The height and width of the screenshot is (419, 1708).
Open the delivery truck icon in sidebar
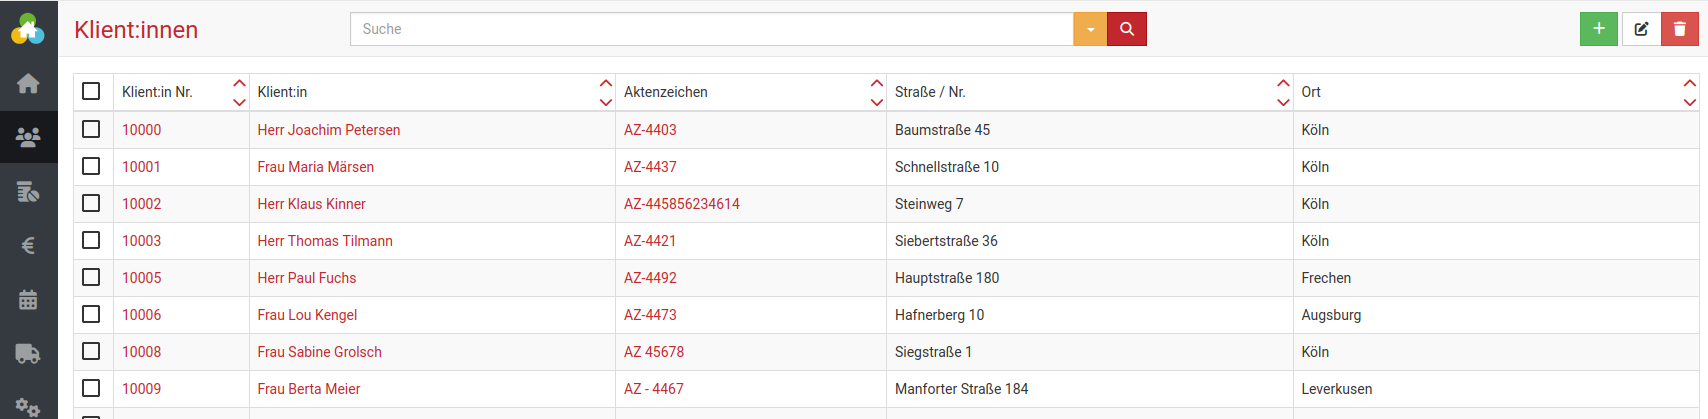pos(28,353)
